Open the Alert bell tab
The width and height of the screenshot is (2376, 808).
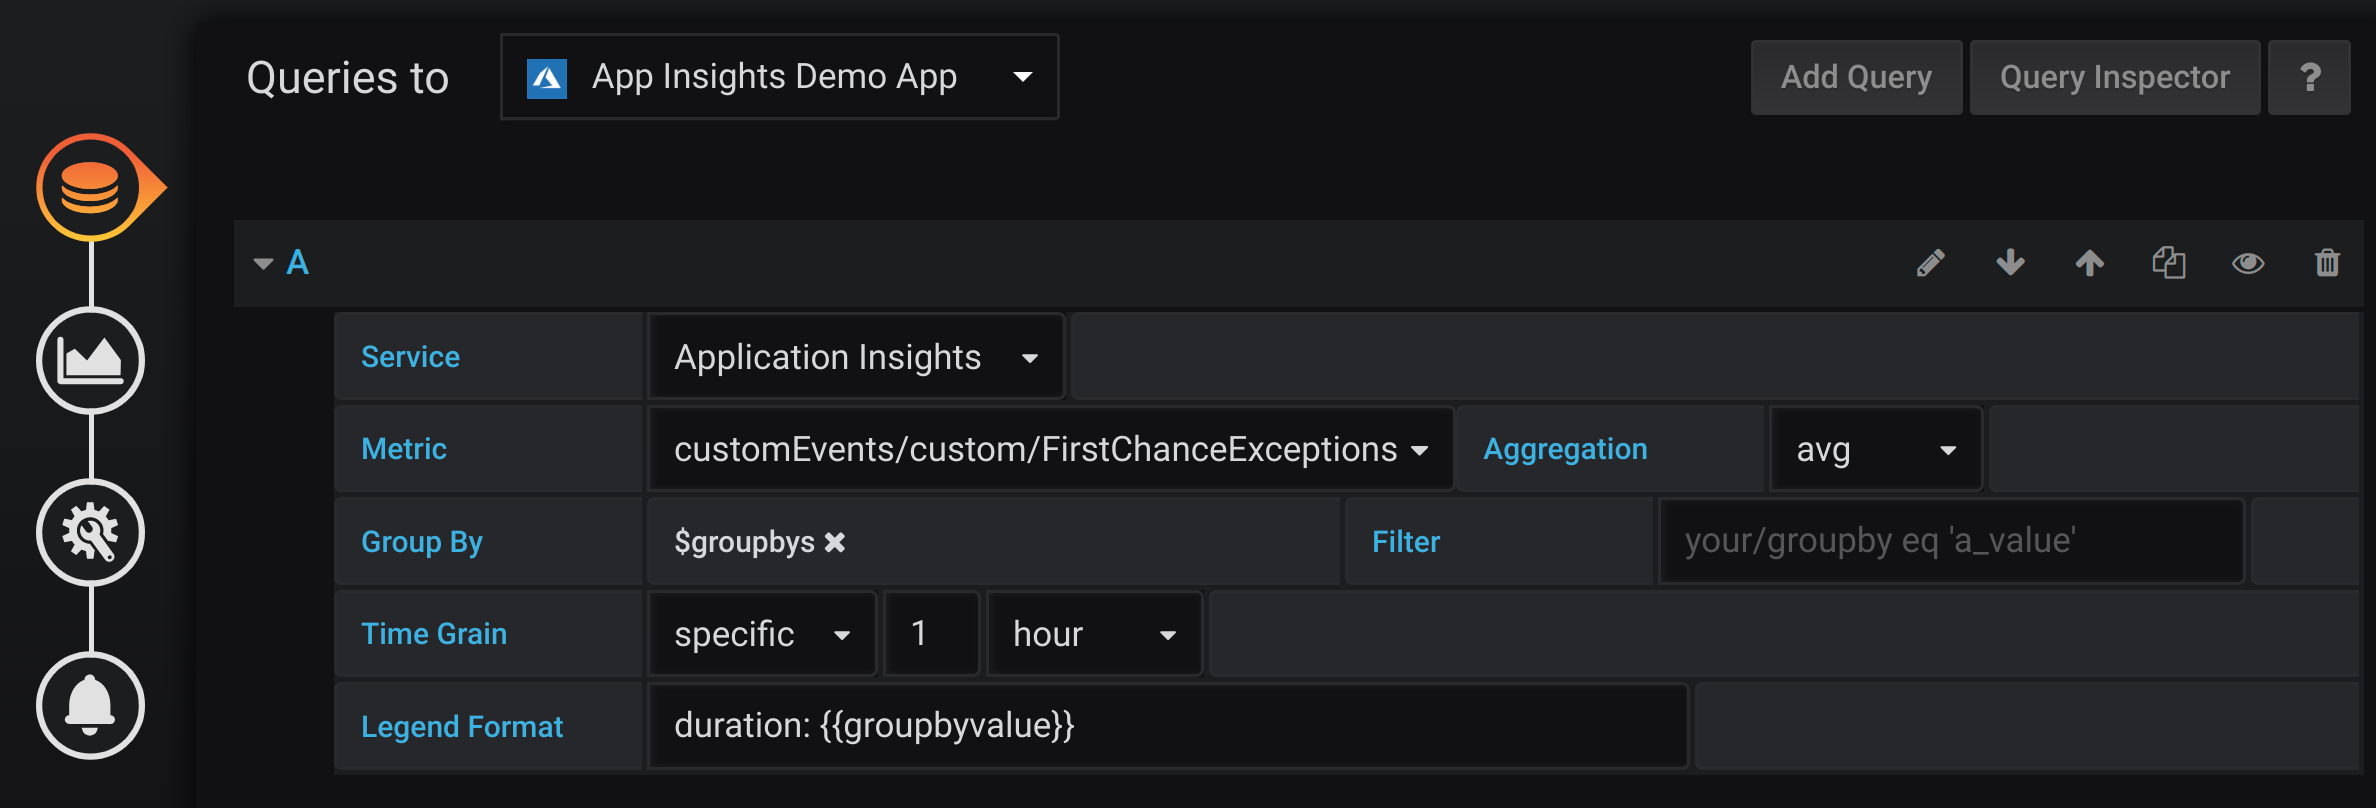point(90,705)
